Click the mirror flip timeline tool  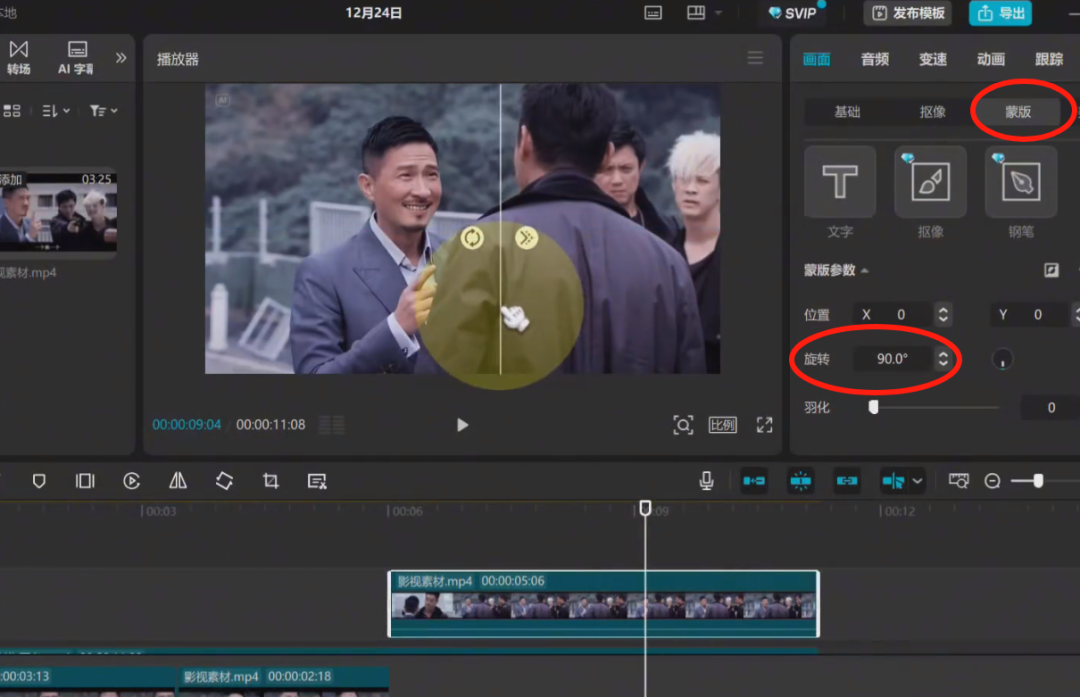pyautogui.click(x=178, y=481)
